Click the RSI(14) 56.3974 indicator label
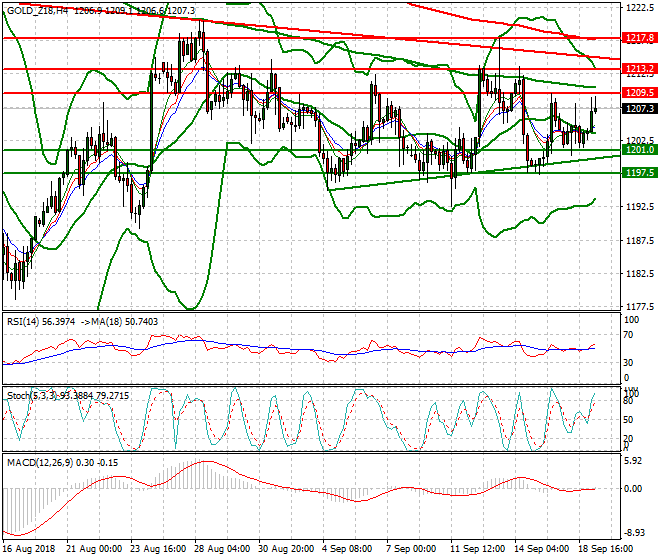The width and height of the screenshot is (660, 560). (41, 322)
